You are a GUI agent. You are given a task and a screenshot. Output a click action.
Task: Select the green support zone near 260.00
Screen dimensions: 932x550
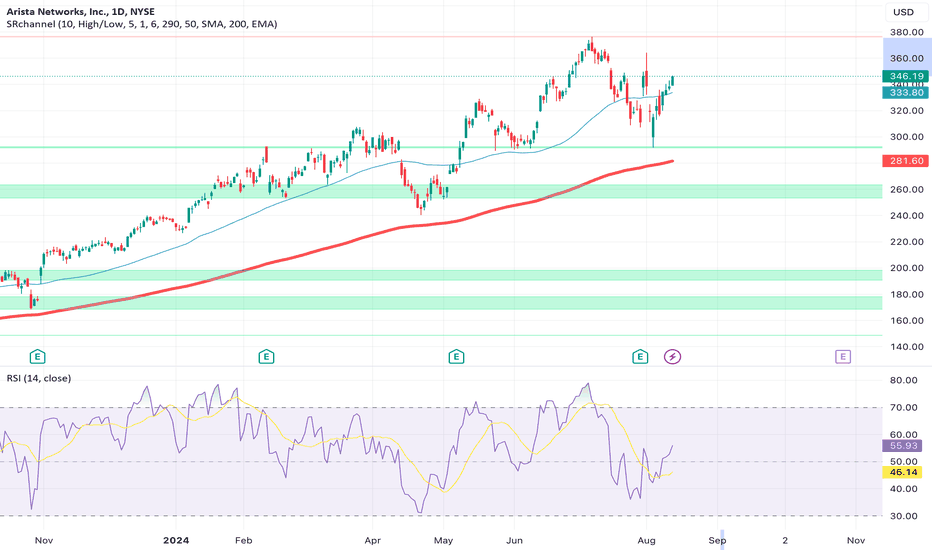[441, 191]
